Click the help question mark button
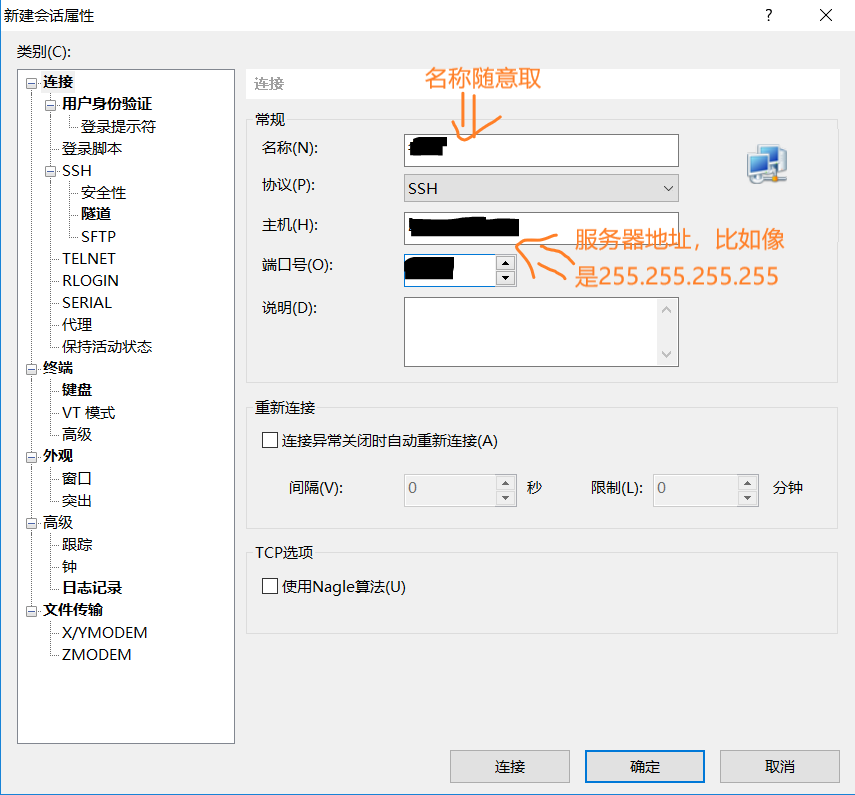855x795 pixels. click(x=769, y=15)
